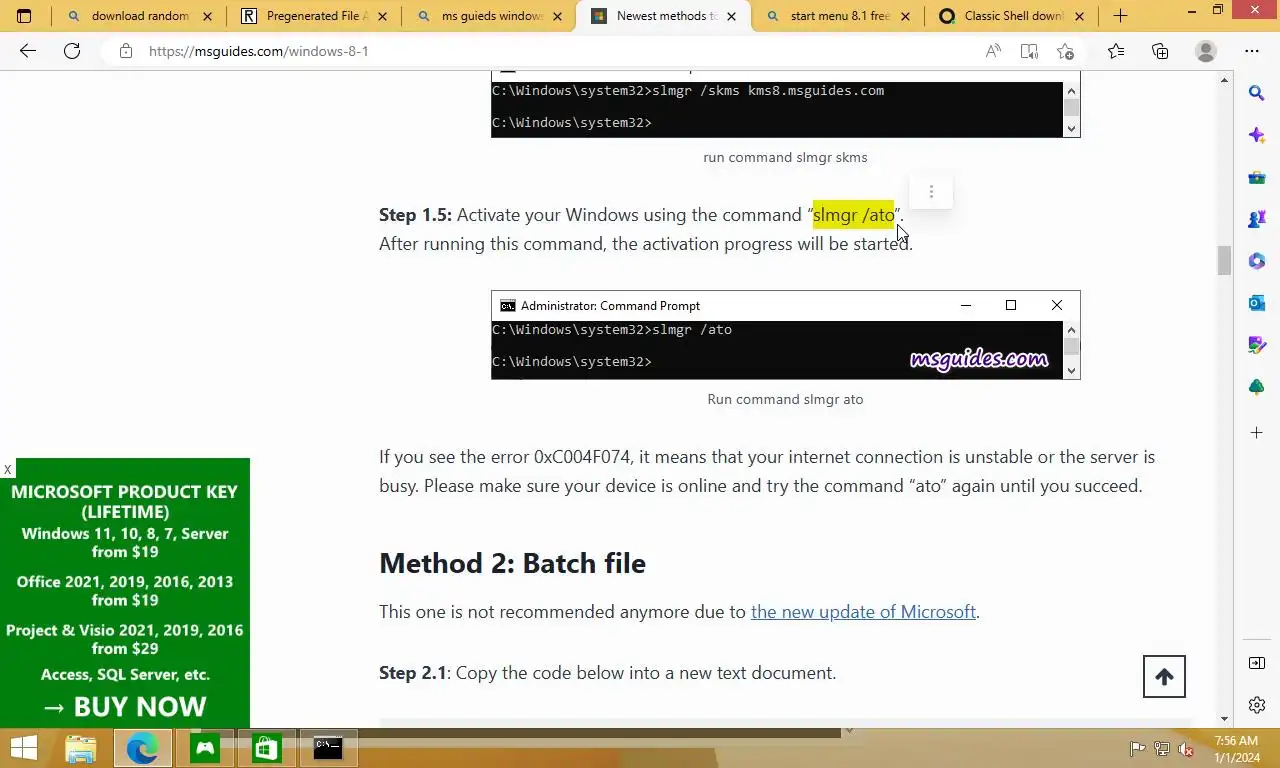Viewport: 1280px width, 768px height.
Task: Open the network tray icon
Action: click(x=1161, y=749)
